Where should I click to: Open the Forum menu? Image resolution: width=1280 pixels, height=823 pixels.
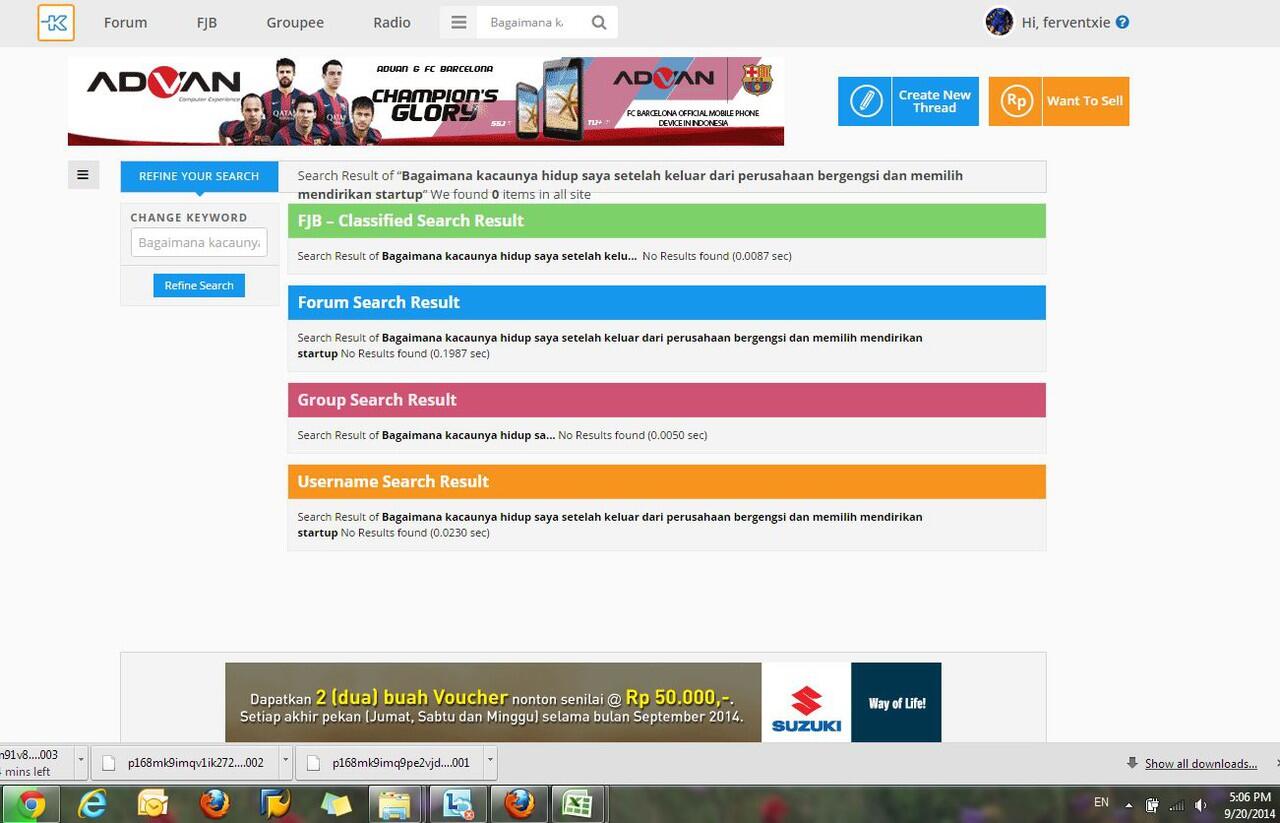coord(125,22)
